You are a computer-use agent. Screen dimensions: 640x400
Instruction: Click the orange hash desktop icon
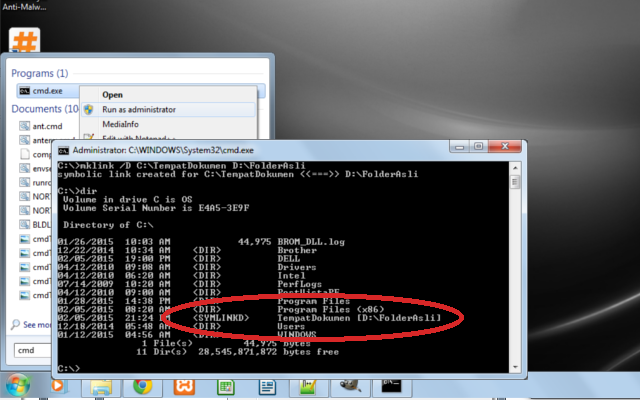[x=23, y=41]
